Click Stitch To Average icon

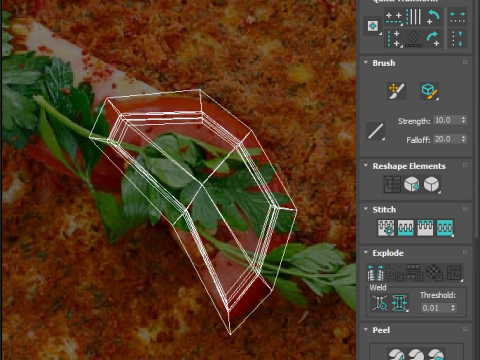pos(406,228)
